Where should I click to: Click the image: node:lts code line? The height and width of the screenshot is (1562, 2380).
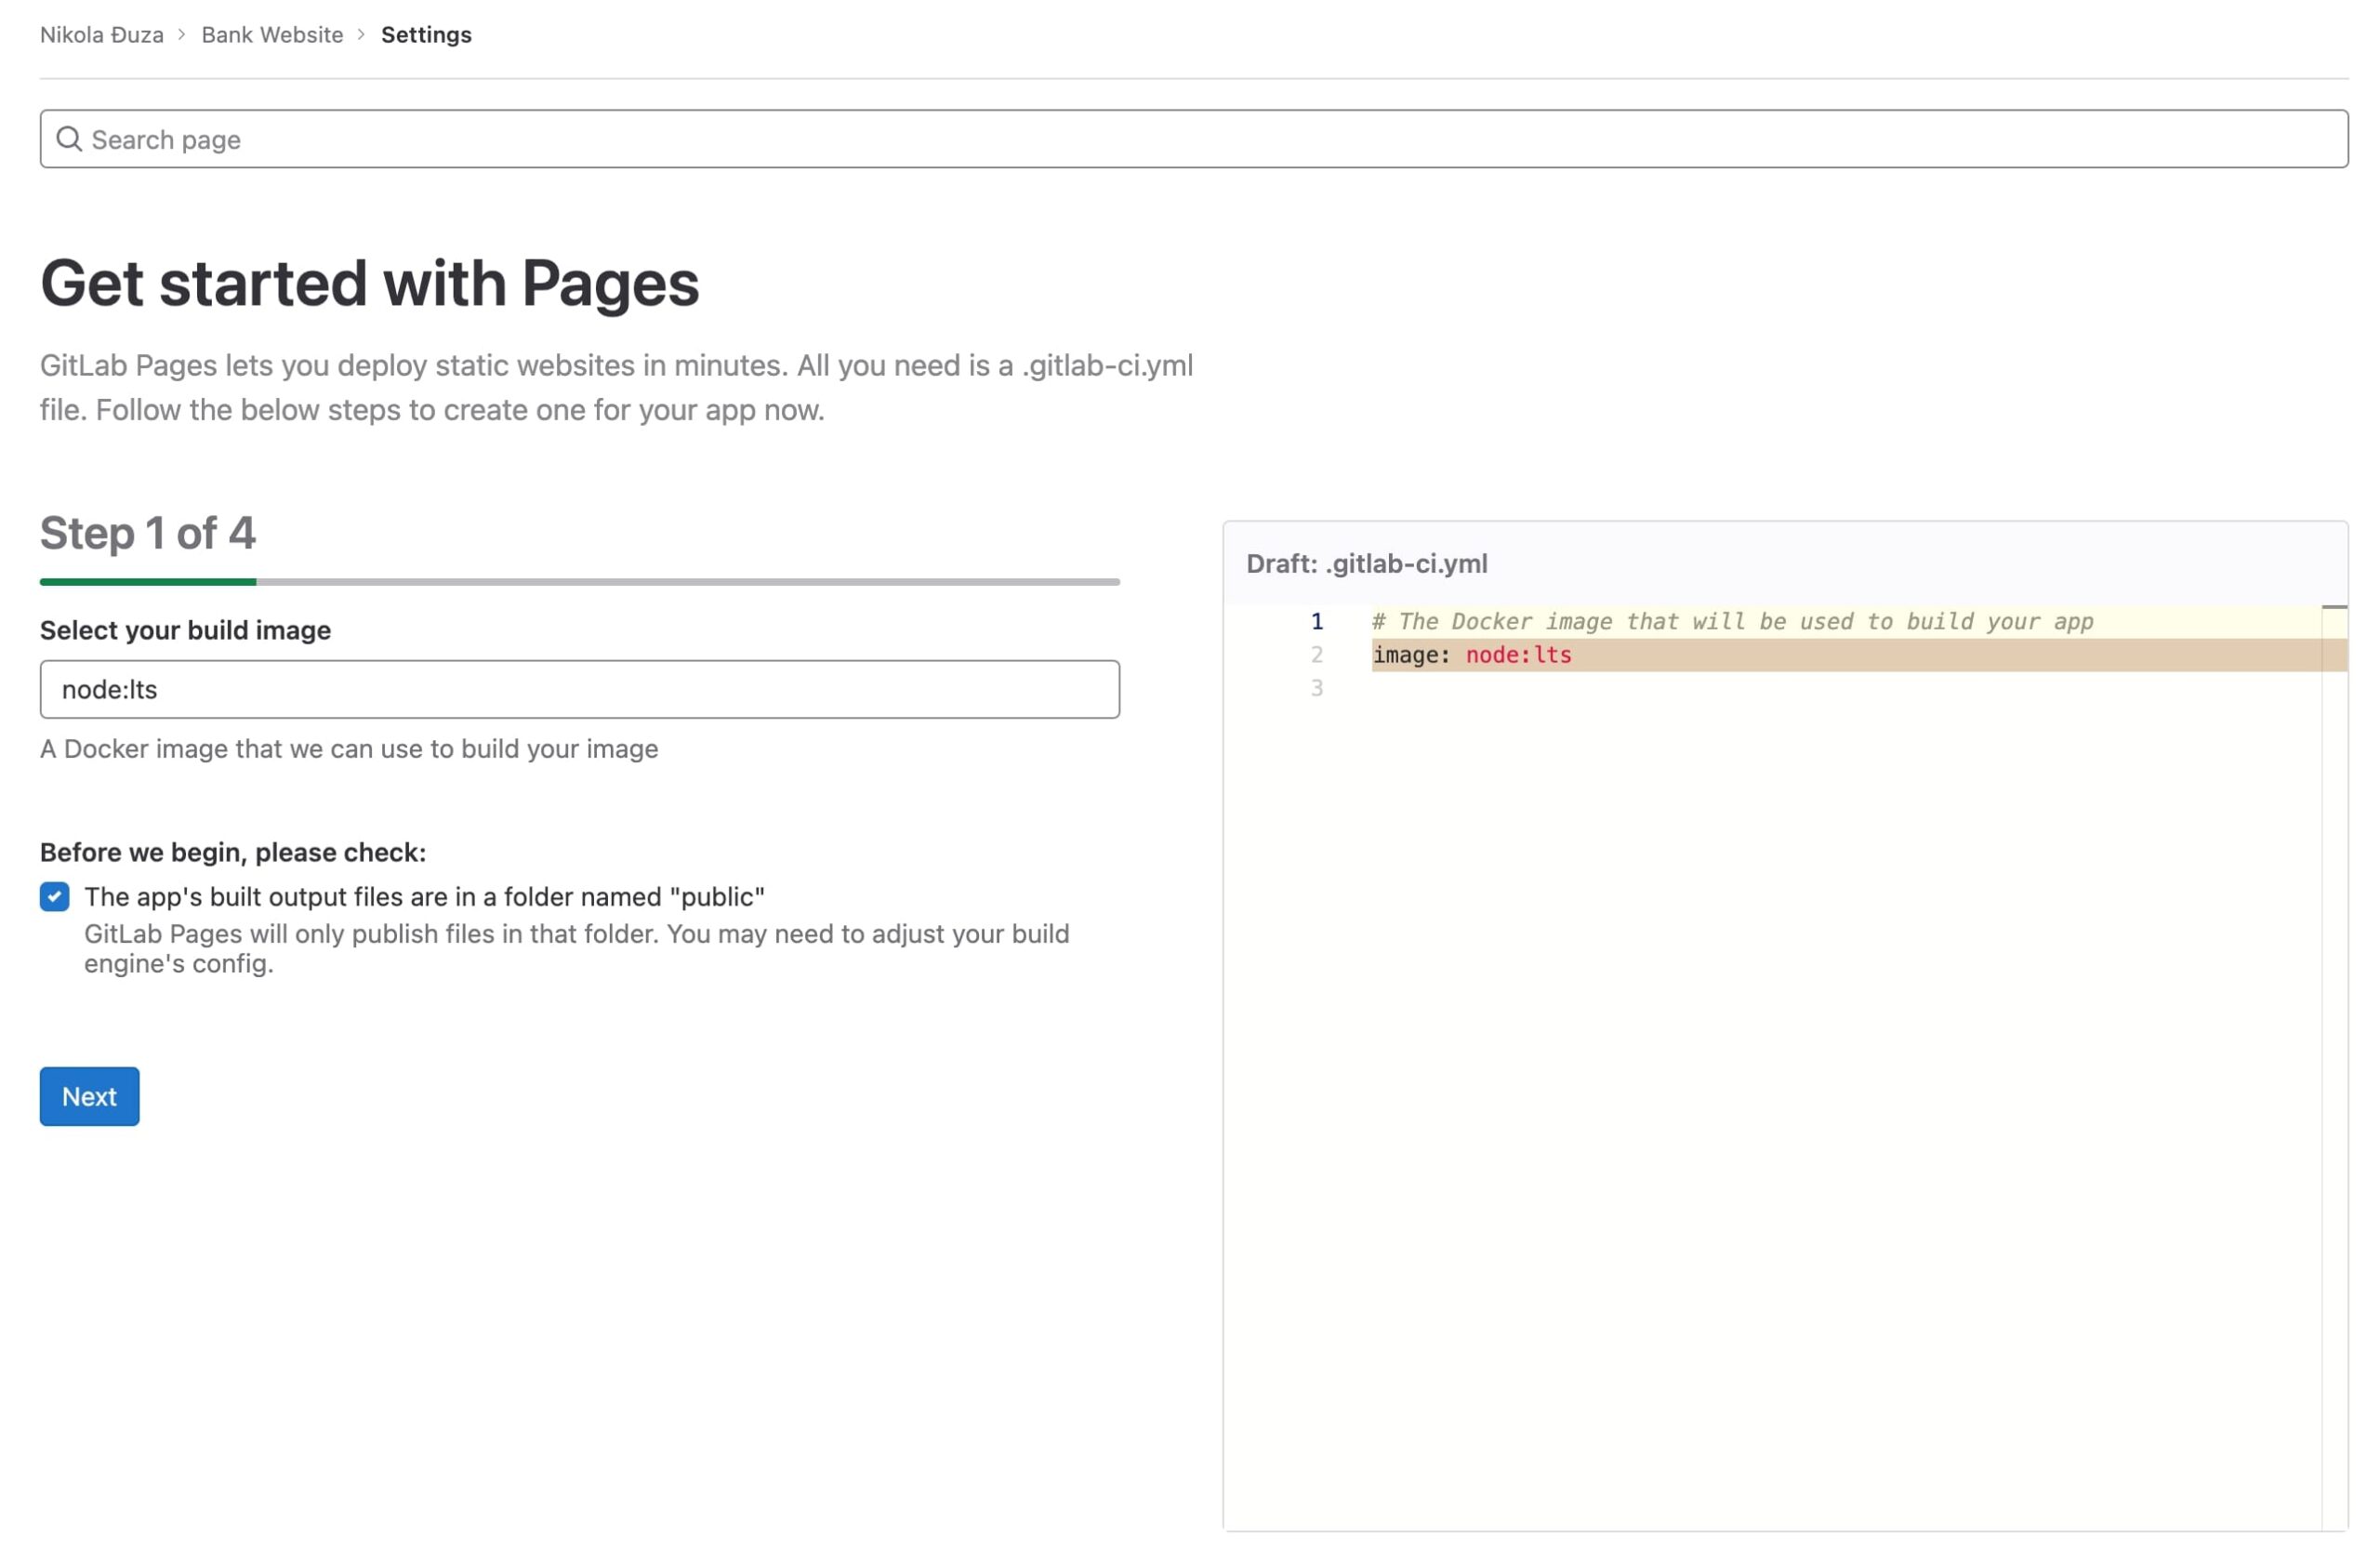point(1471,655)
